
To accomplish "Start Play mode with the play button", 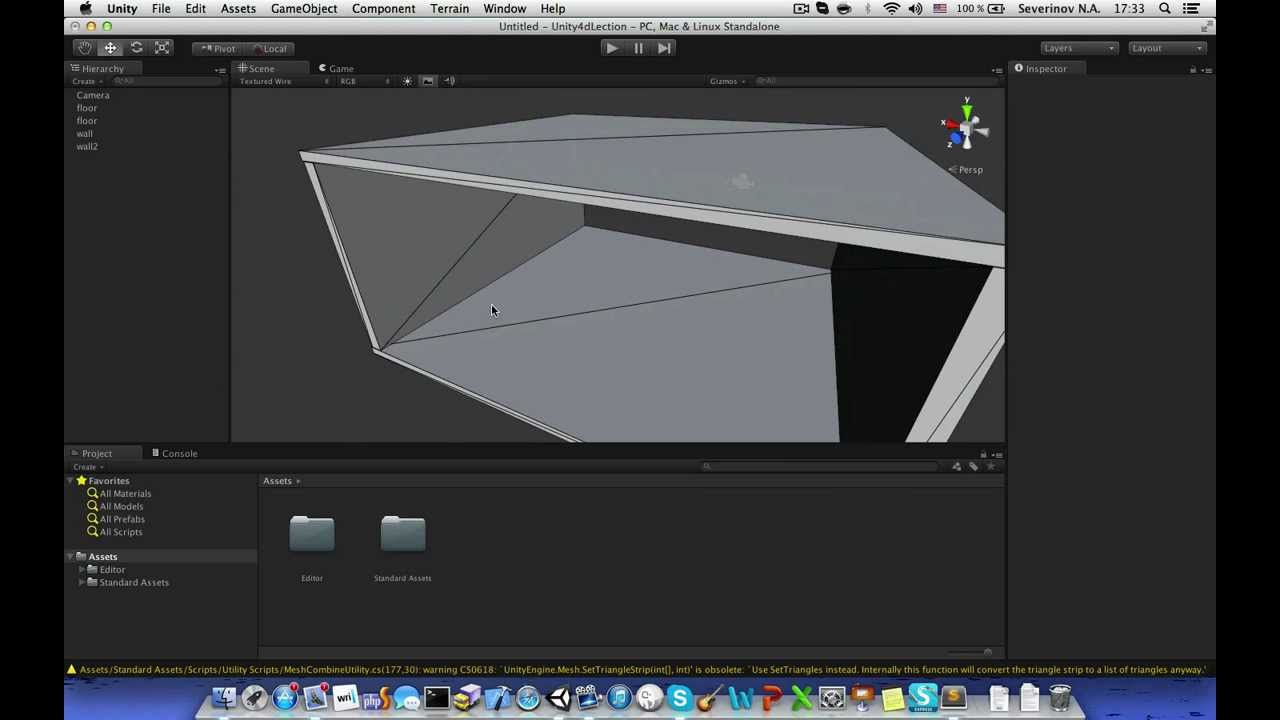I will pos(611,48).
